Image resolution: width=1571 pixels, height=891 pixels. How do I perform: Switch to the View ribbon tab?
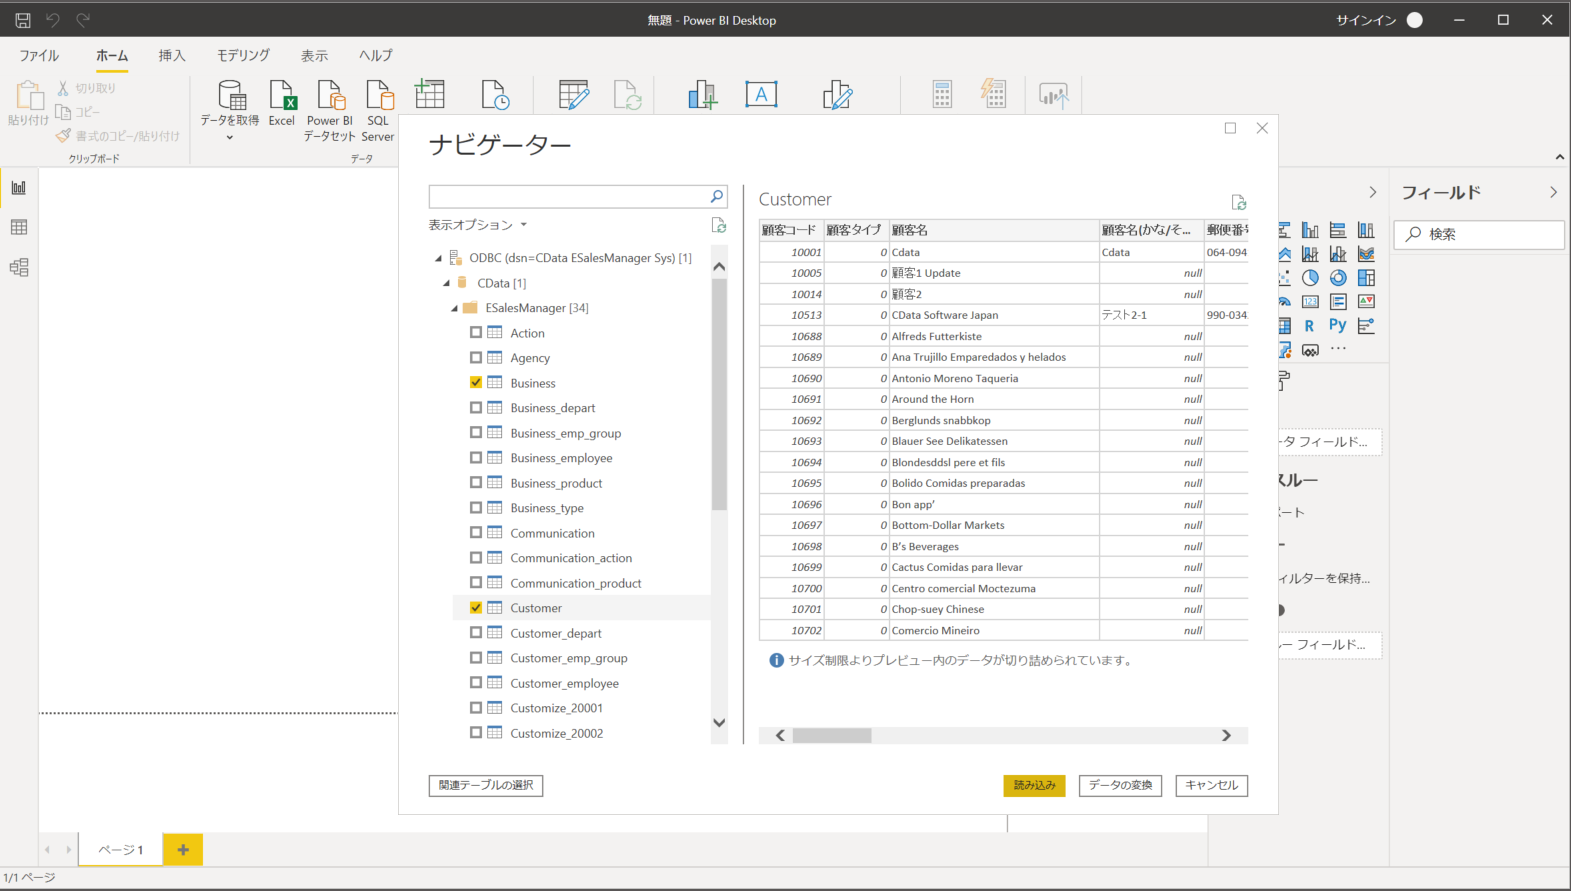pos(314,56)
